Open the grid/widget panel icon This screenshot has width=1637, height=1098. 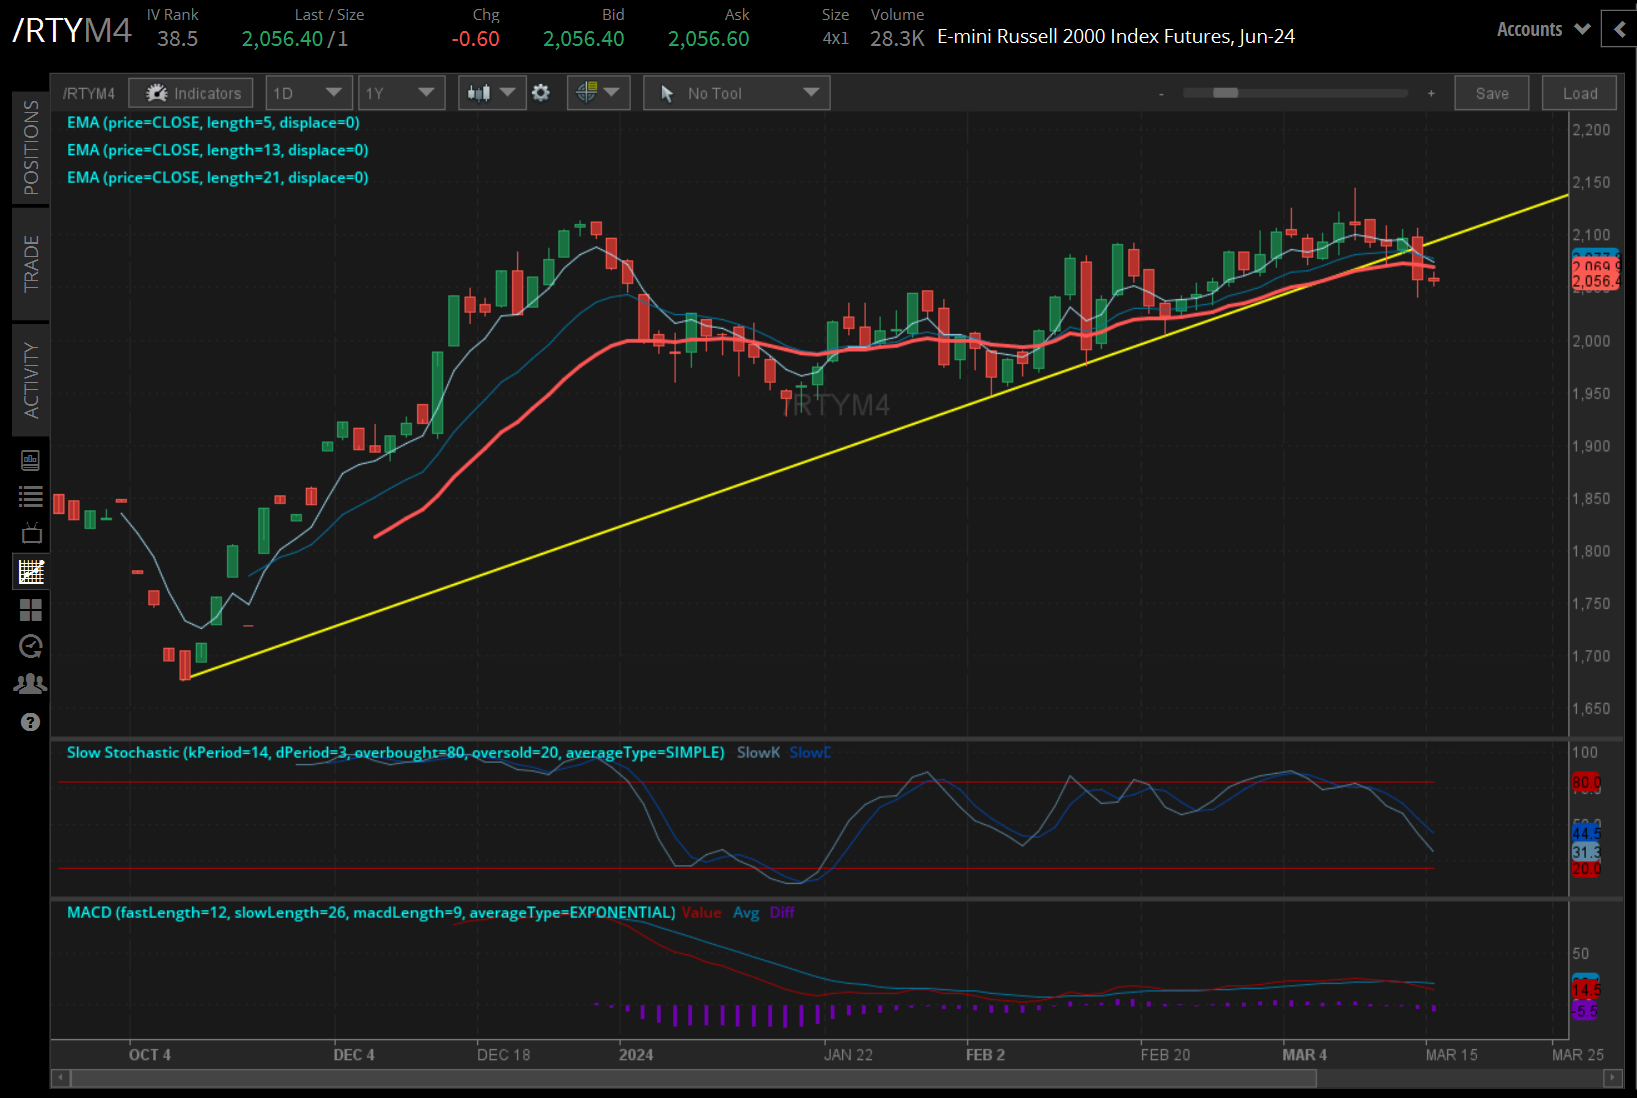(x=30, y=609)
